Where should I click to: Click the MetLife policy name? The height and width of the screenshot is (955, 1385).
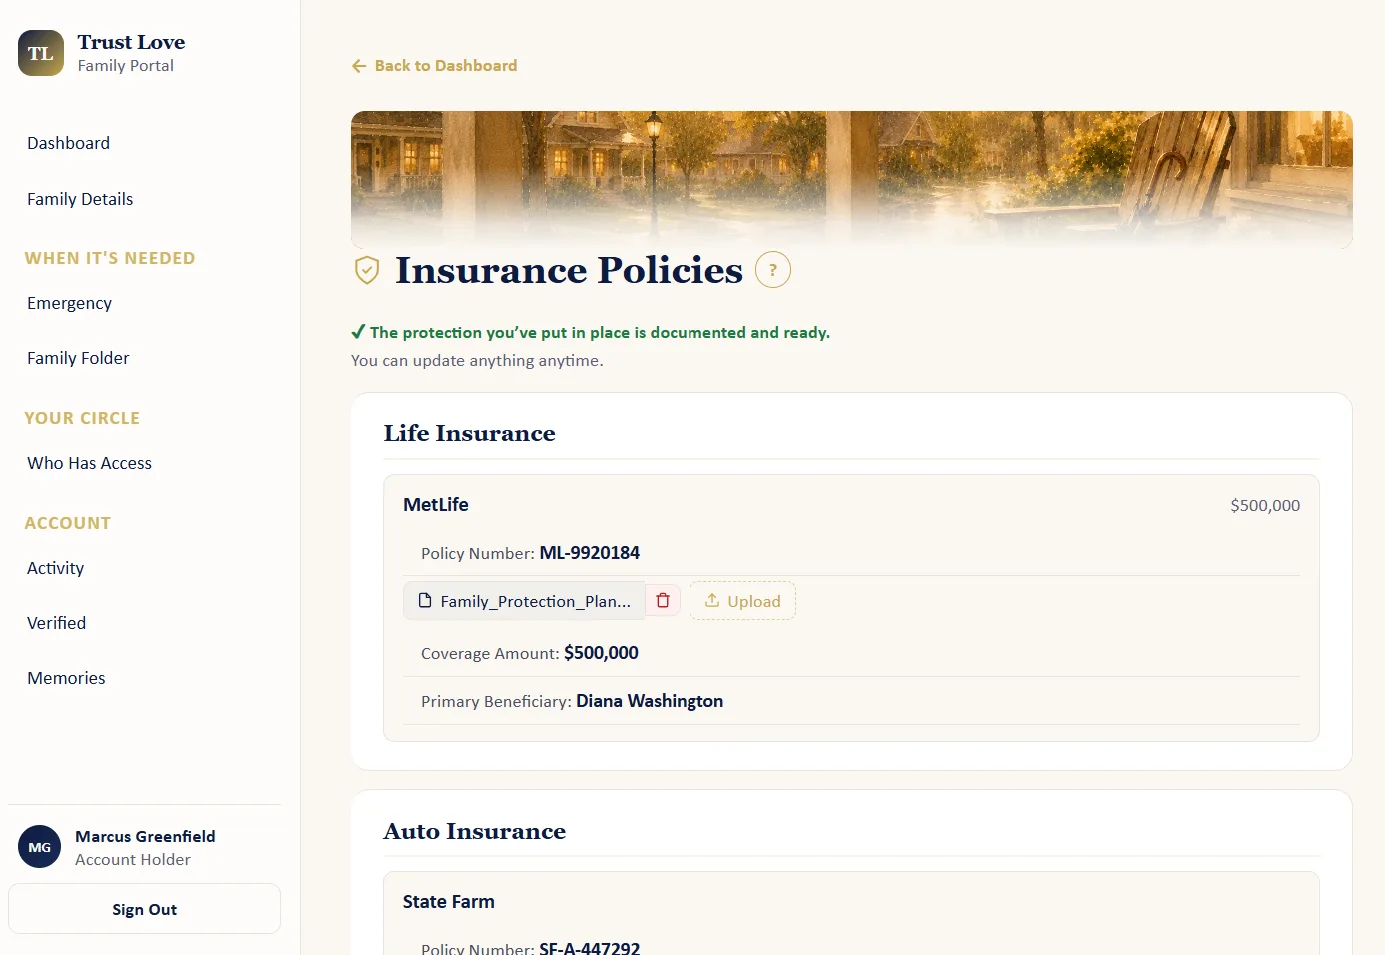[x=435, y=505]
